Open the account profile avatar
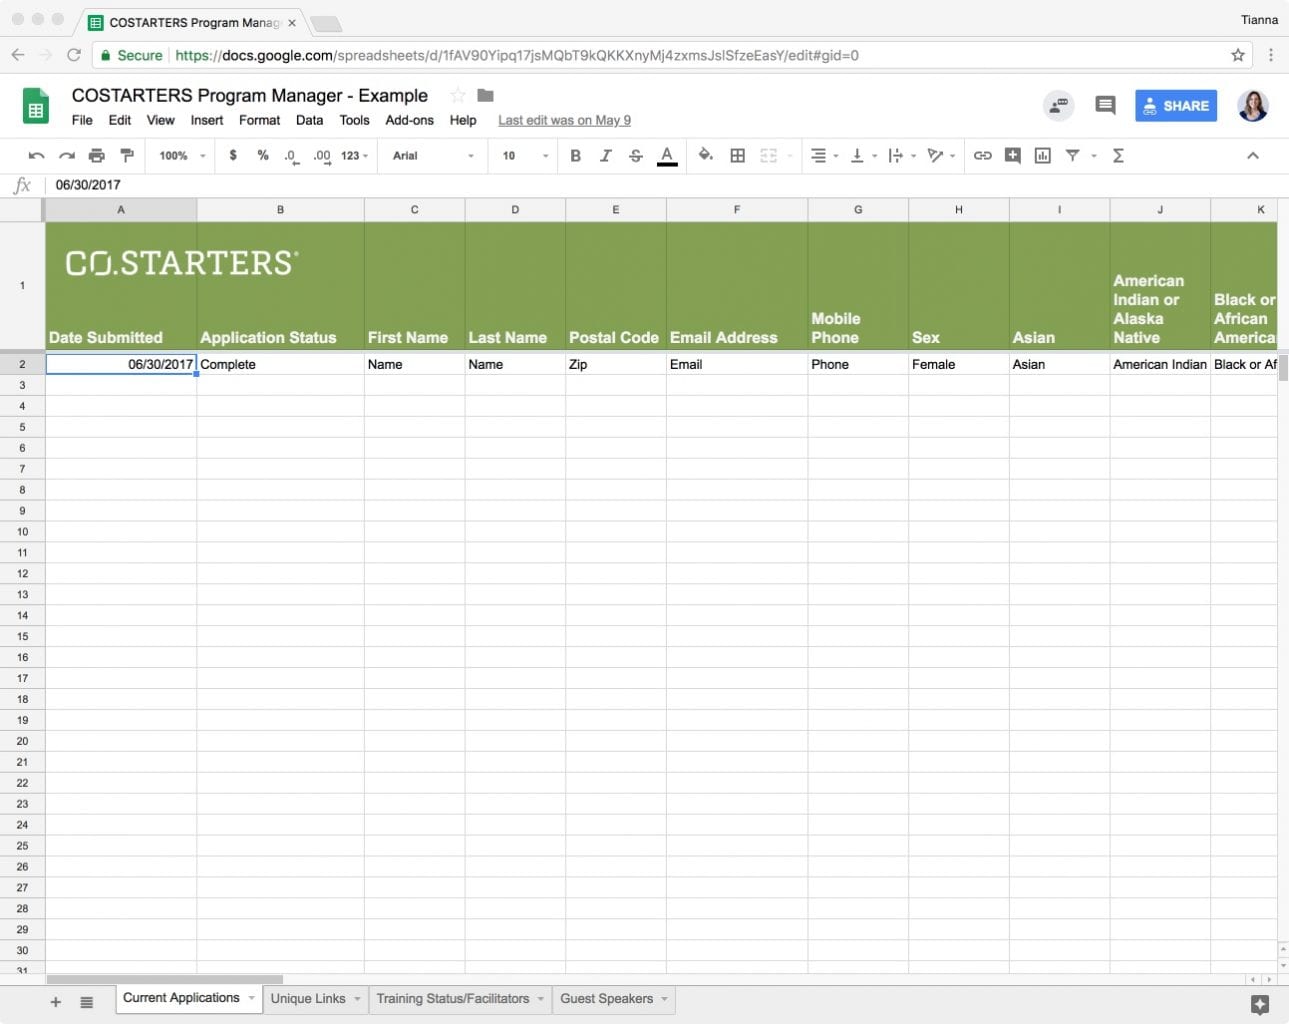The height and width of the screenshot is (1024, 1289). point(1253,105)
